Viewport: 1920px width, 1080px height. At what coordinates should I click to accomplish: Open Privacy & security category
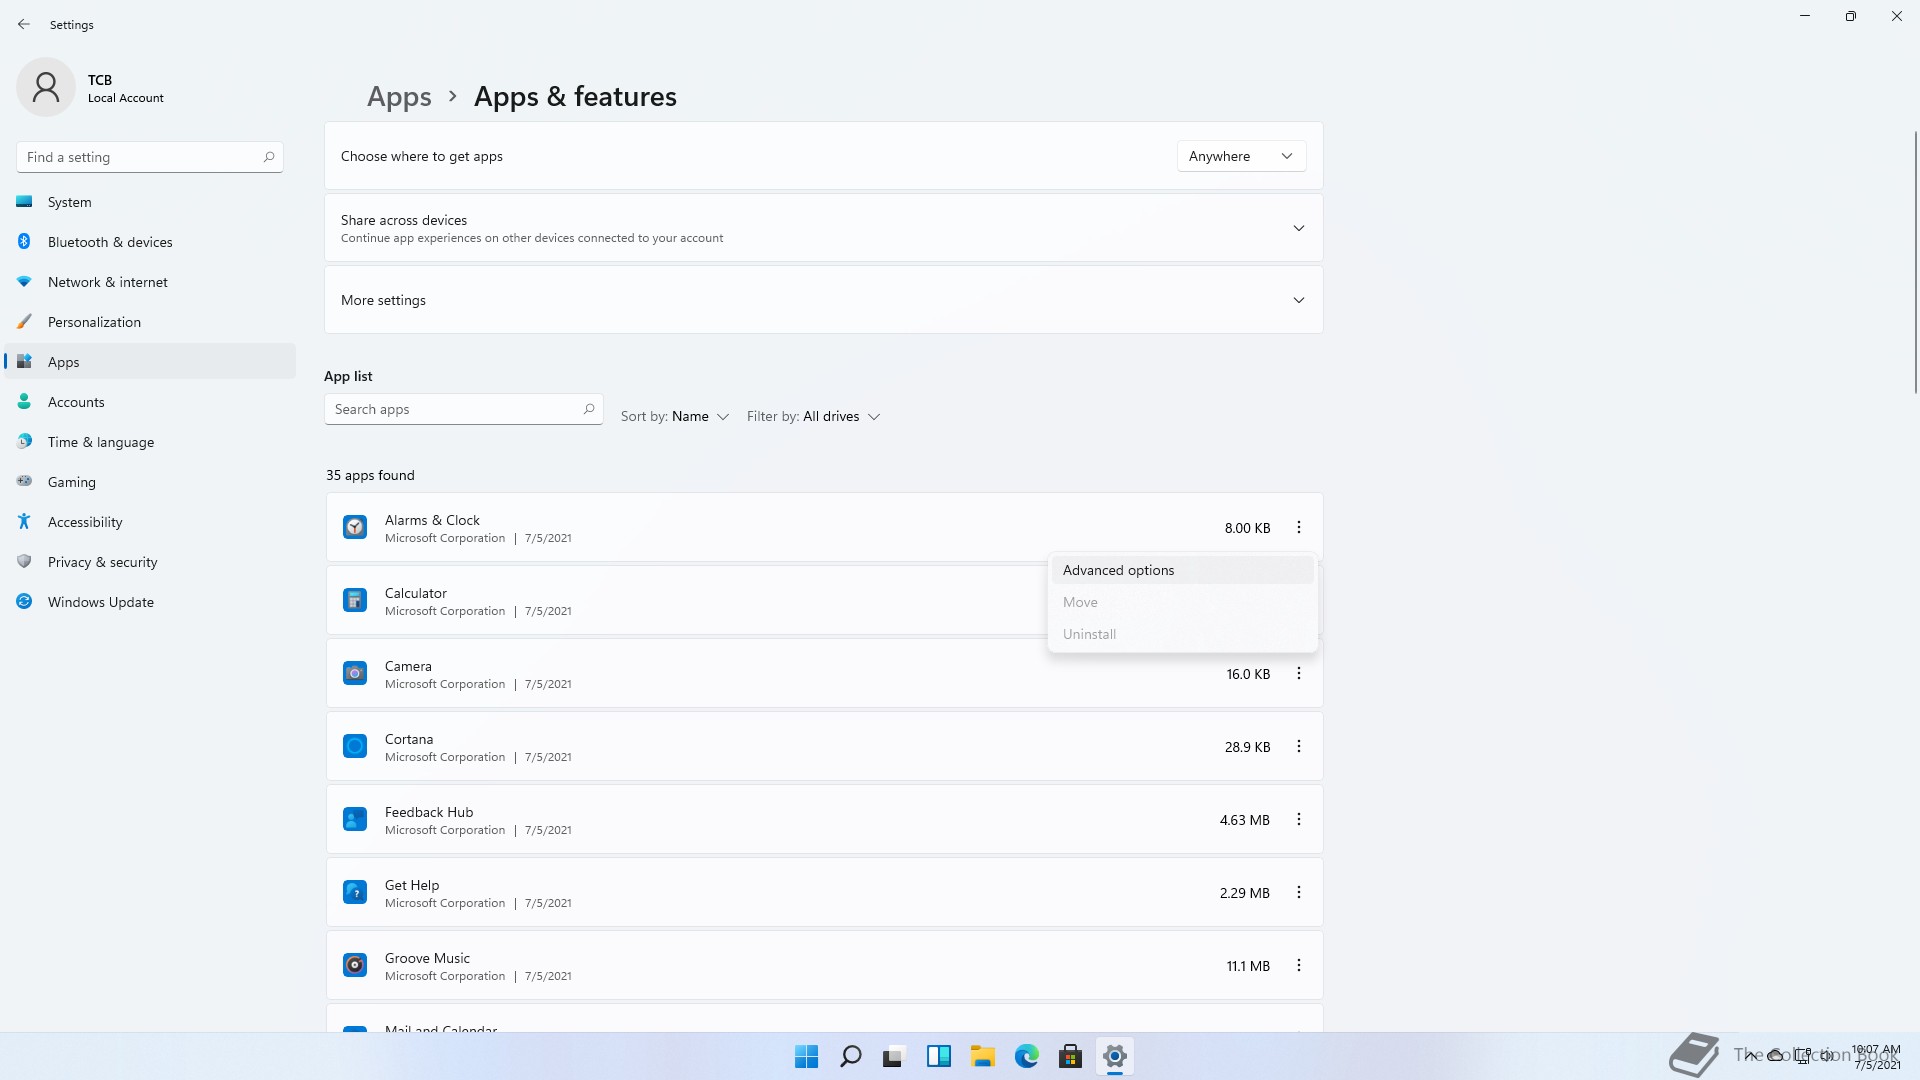coord(150,562)
